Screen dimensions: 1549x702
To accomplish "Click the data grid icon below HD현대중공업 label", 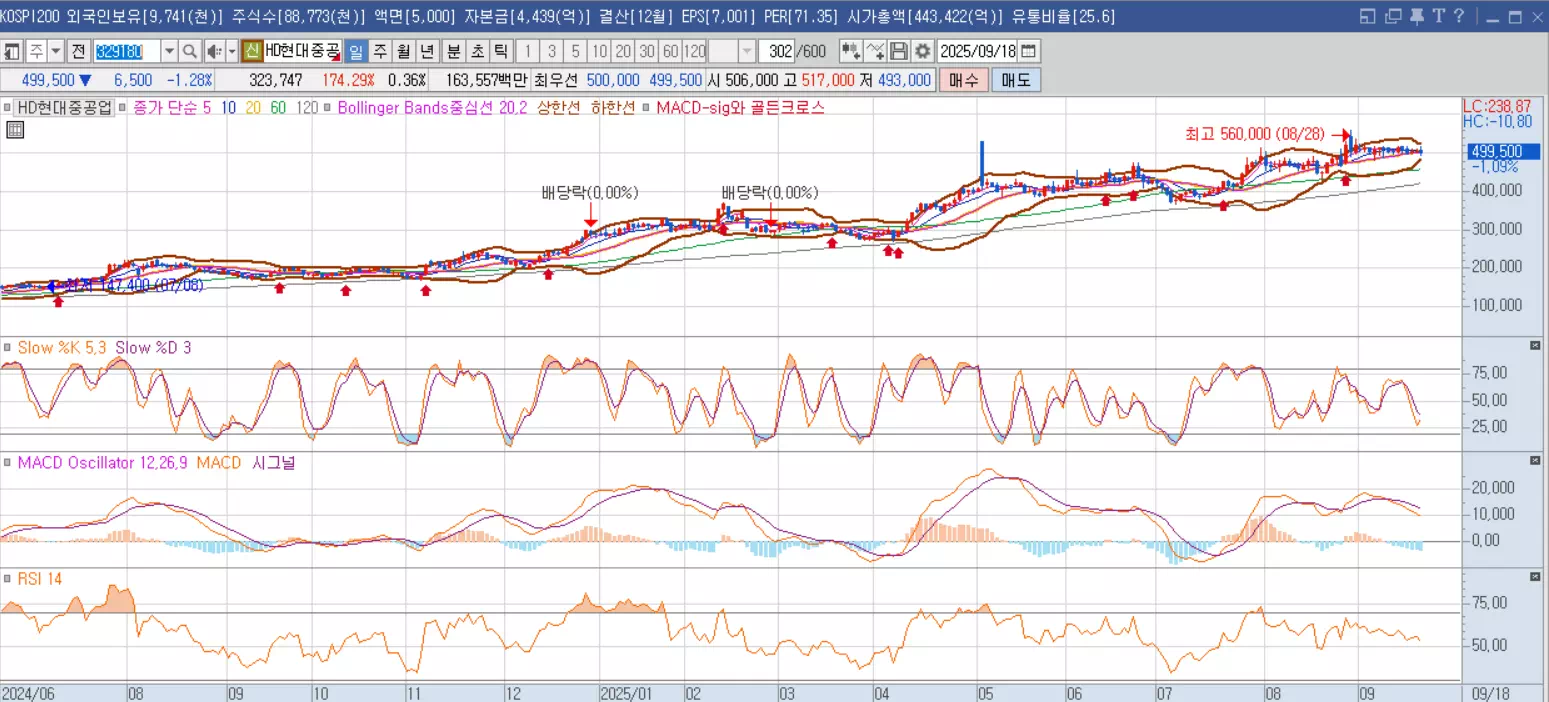I will [15, 128].
